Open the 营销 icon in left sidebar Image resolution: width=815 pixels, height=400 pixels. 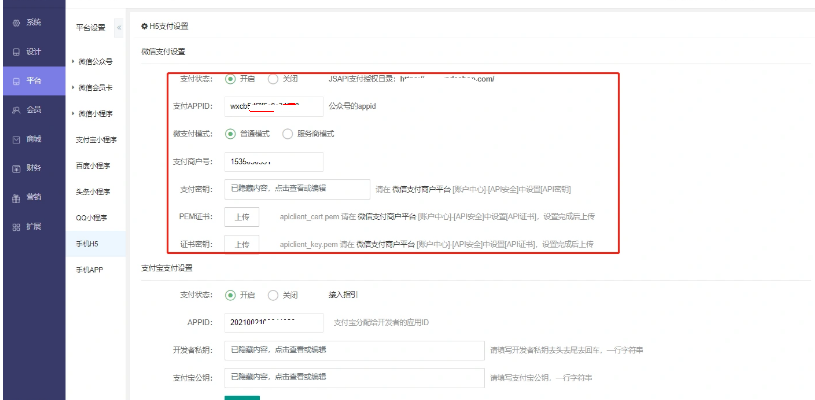[x=14, y=198]
